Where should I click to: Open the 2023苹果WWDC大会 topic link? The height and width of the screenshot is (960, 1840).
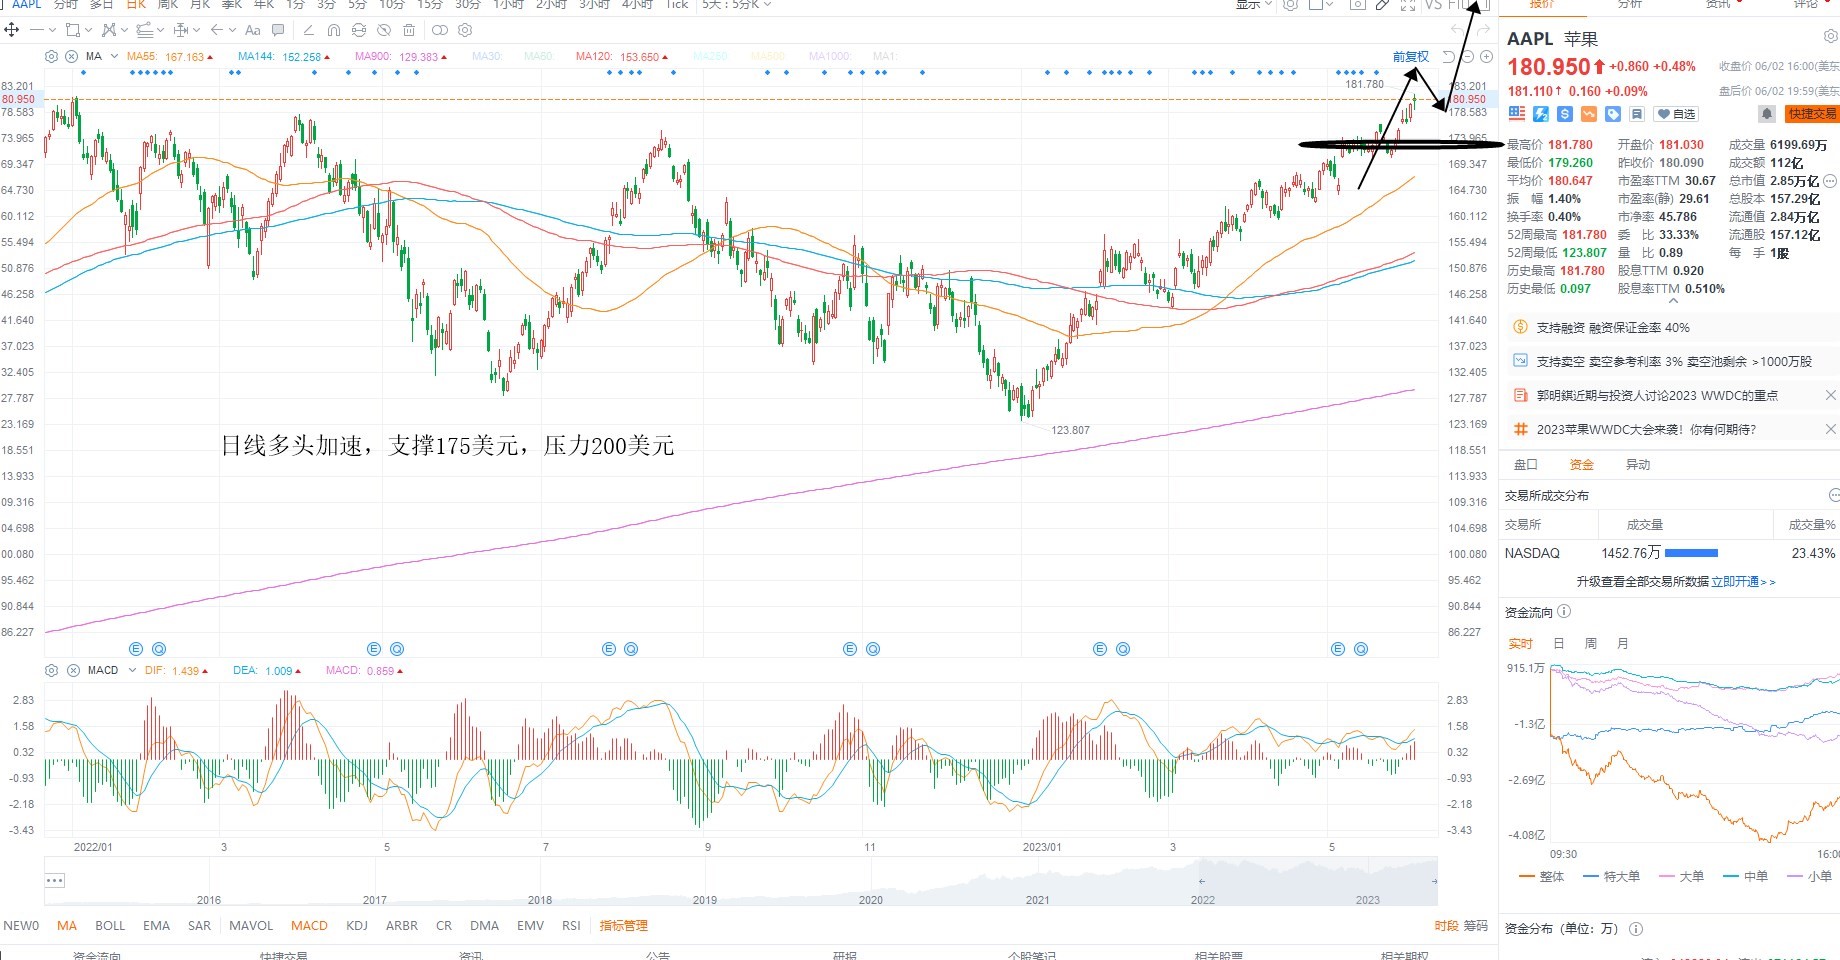(x=1646, y=429)
